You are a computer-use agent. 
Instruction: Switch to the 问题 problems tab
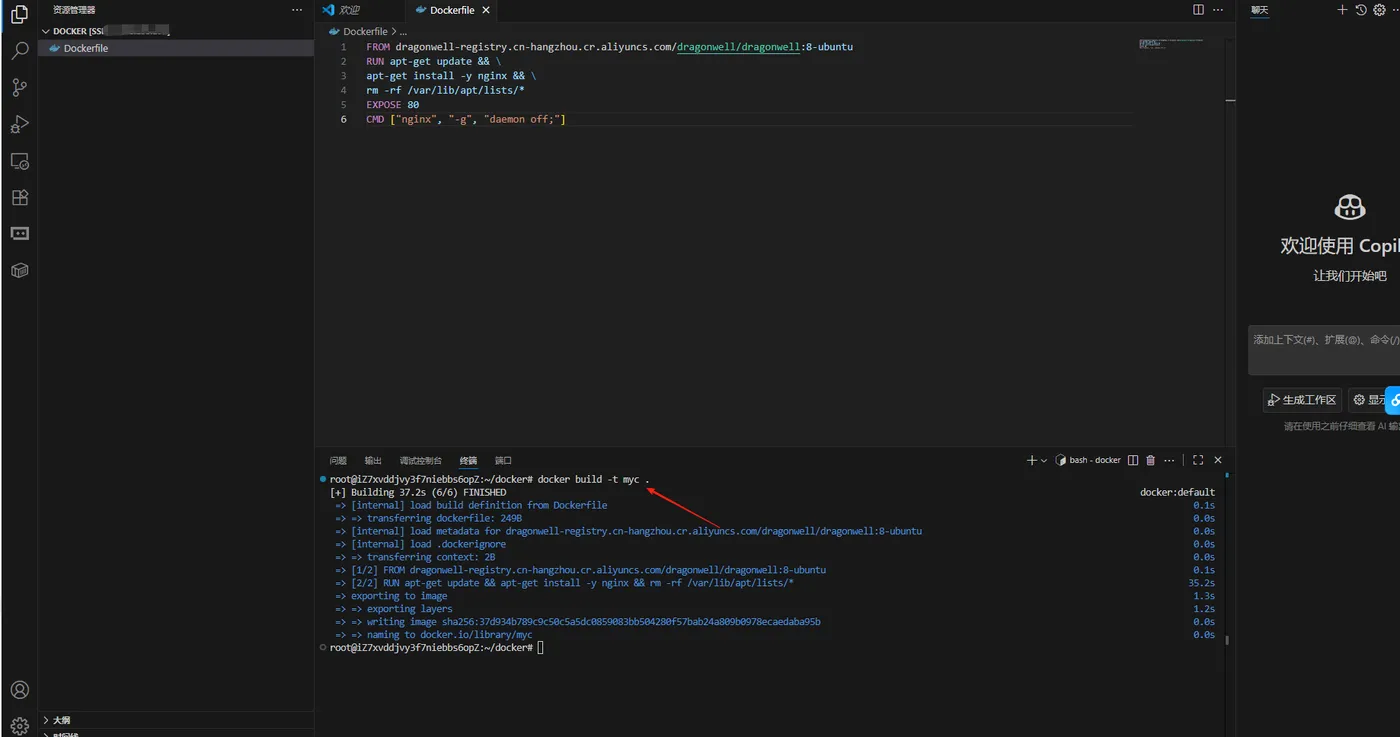(x=338, y=460)
